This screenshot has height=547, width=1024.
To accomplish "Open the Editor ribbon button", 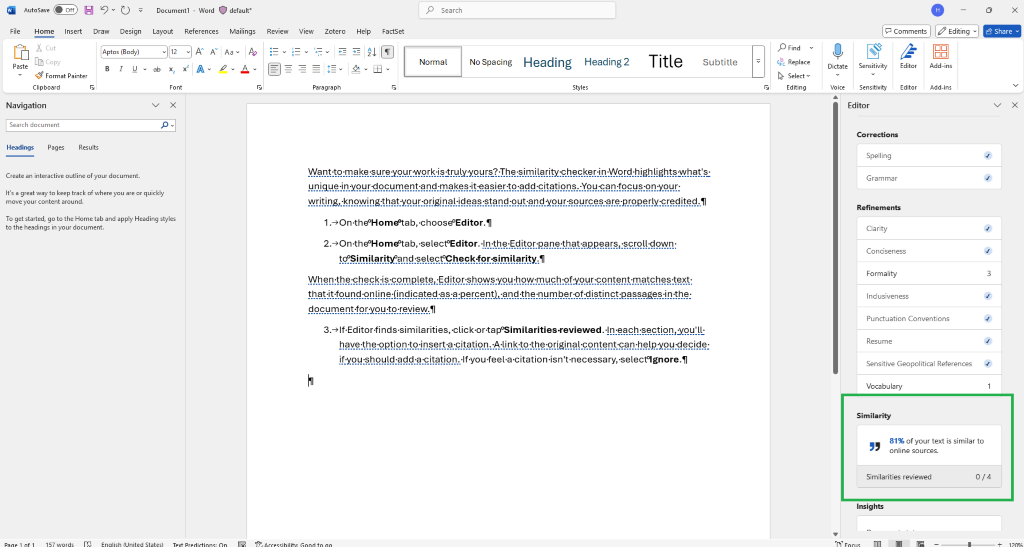I will coord(908,57).
